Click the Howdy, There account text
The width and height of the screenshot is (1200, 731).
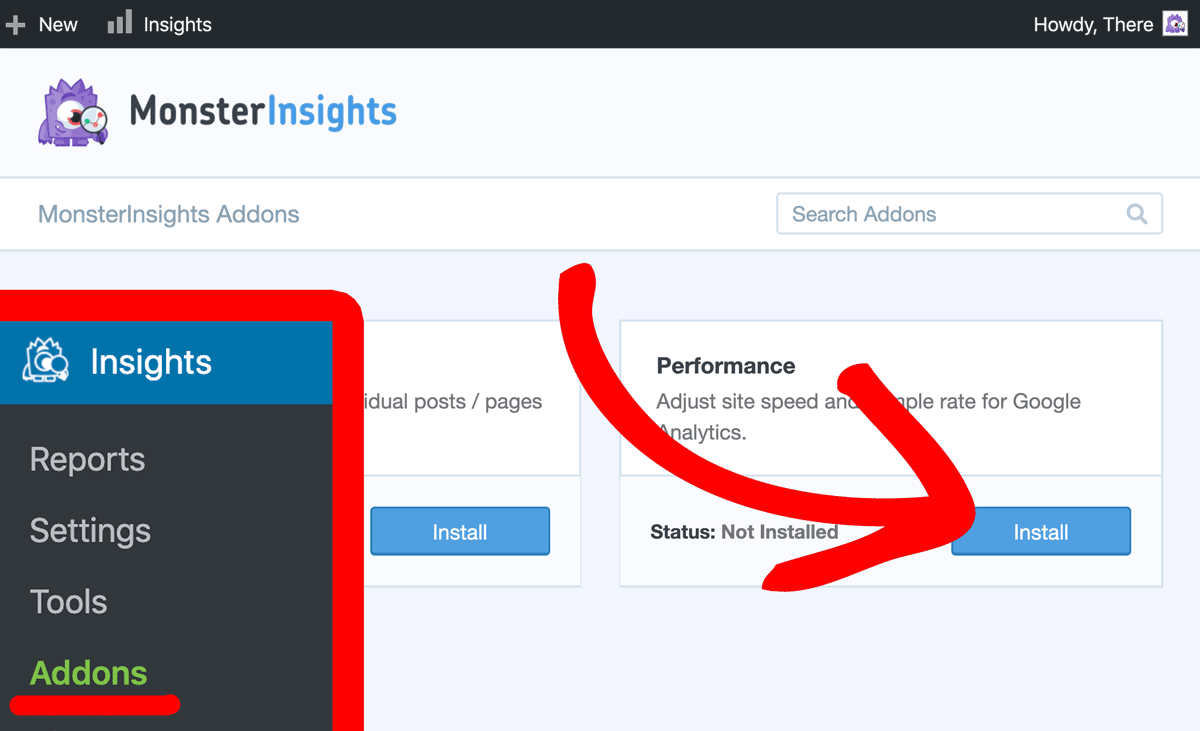pos(1093,25)
